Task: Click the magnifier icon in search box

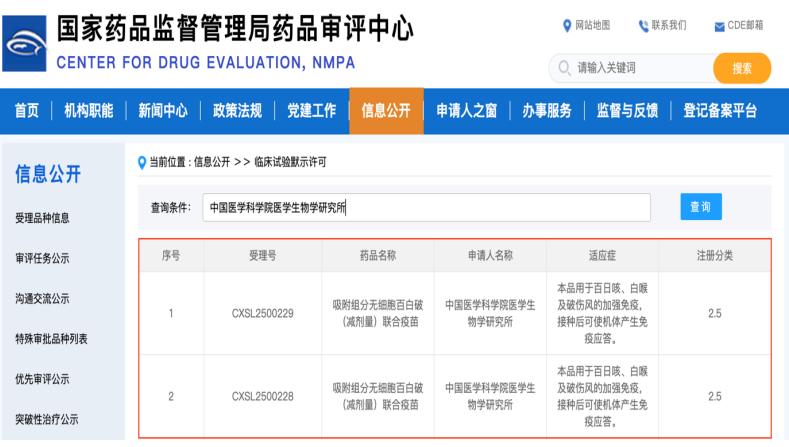Action: tap(564, 69)
